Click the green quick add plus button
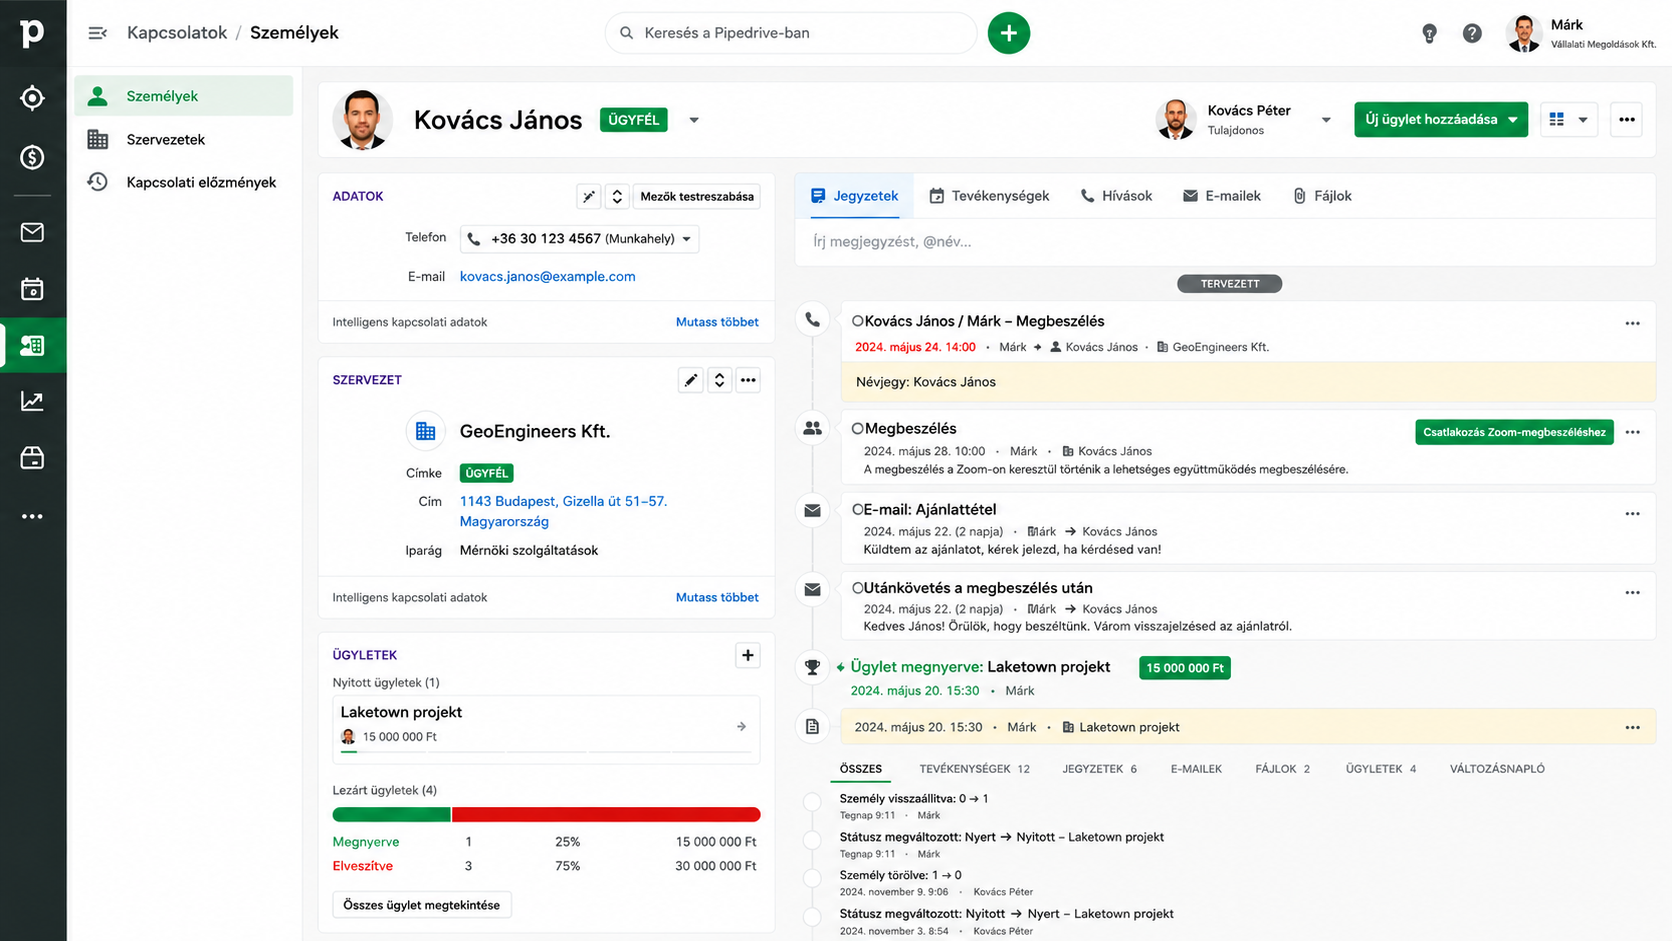 (1009, 33)
